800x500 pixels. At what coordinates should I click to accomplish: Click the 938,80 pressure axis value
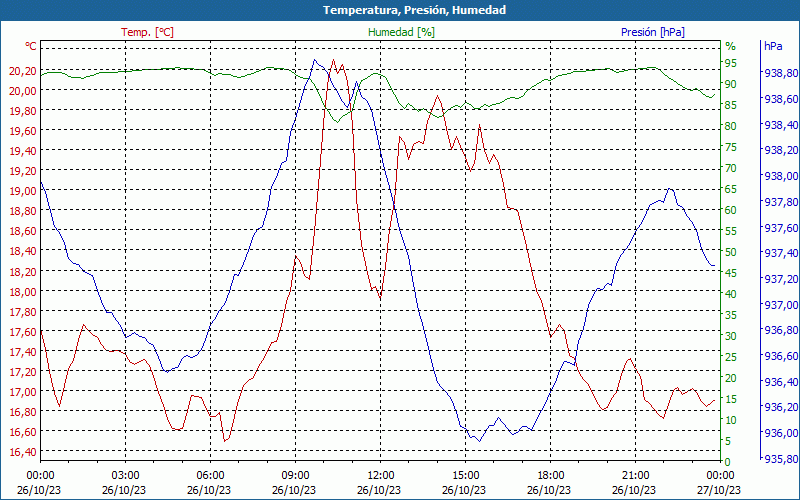781,73
